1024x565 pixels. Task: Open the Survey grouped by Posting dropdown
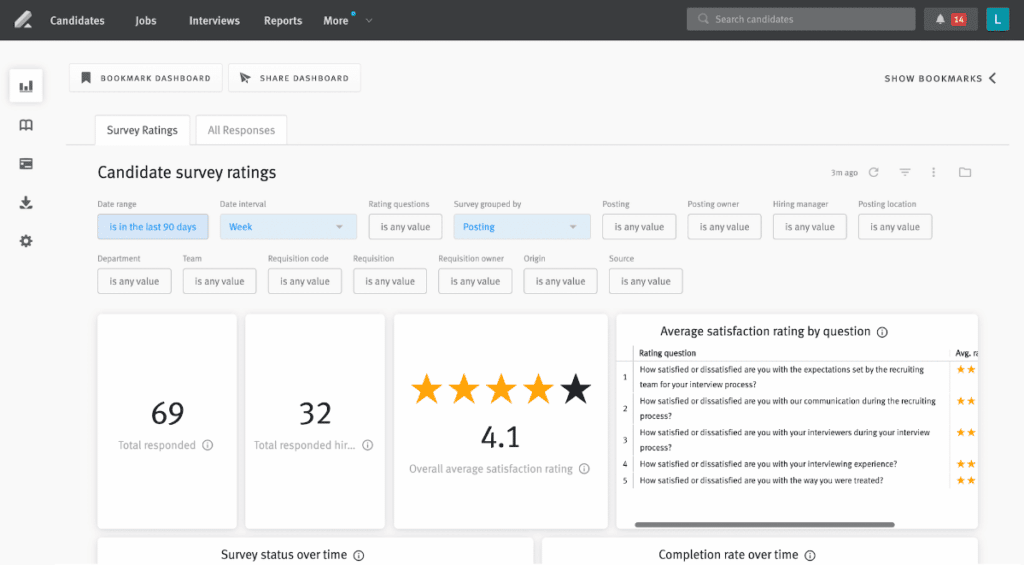point(521,227)
